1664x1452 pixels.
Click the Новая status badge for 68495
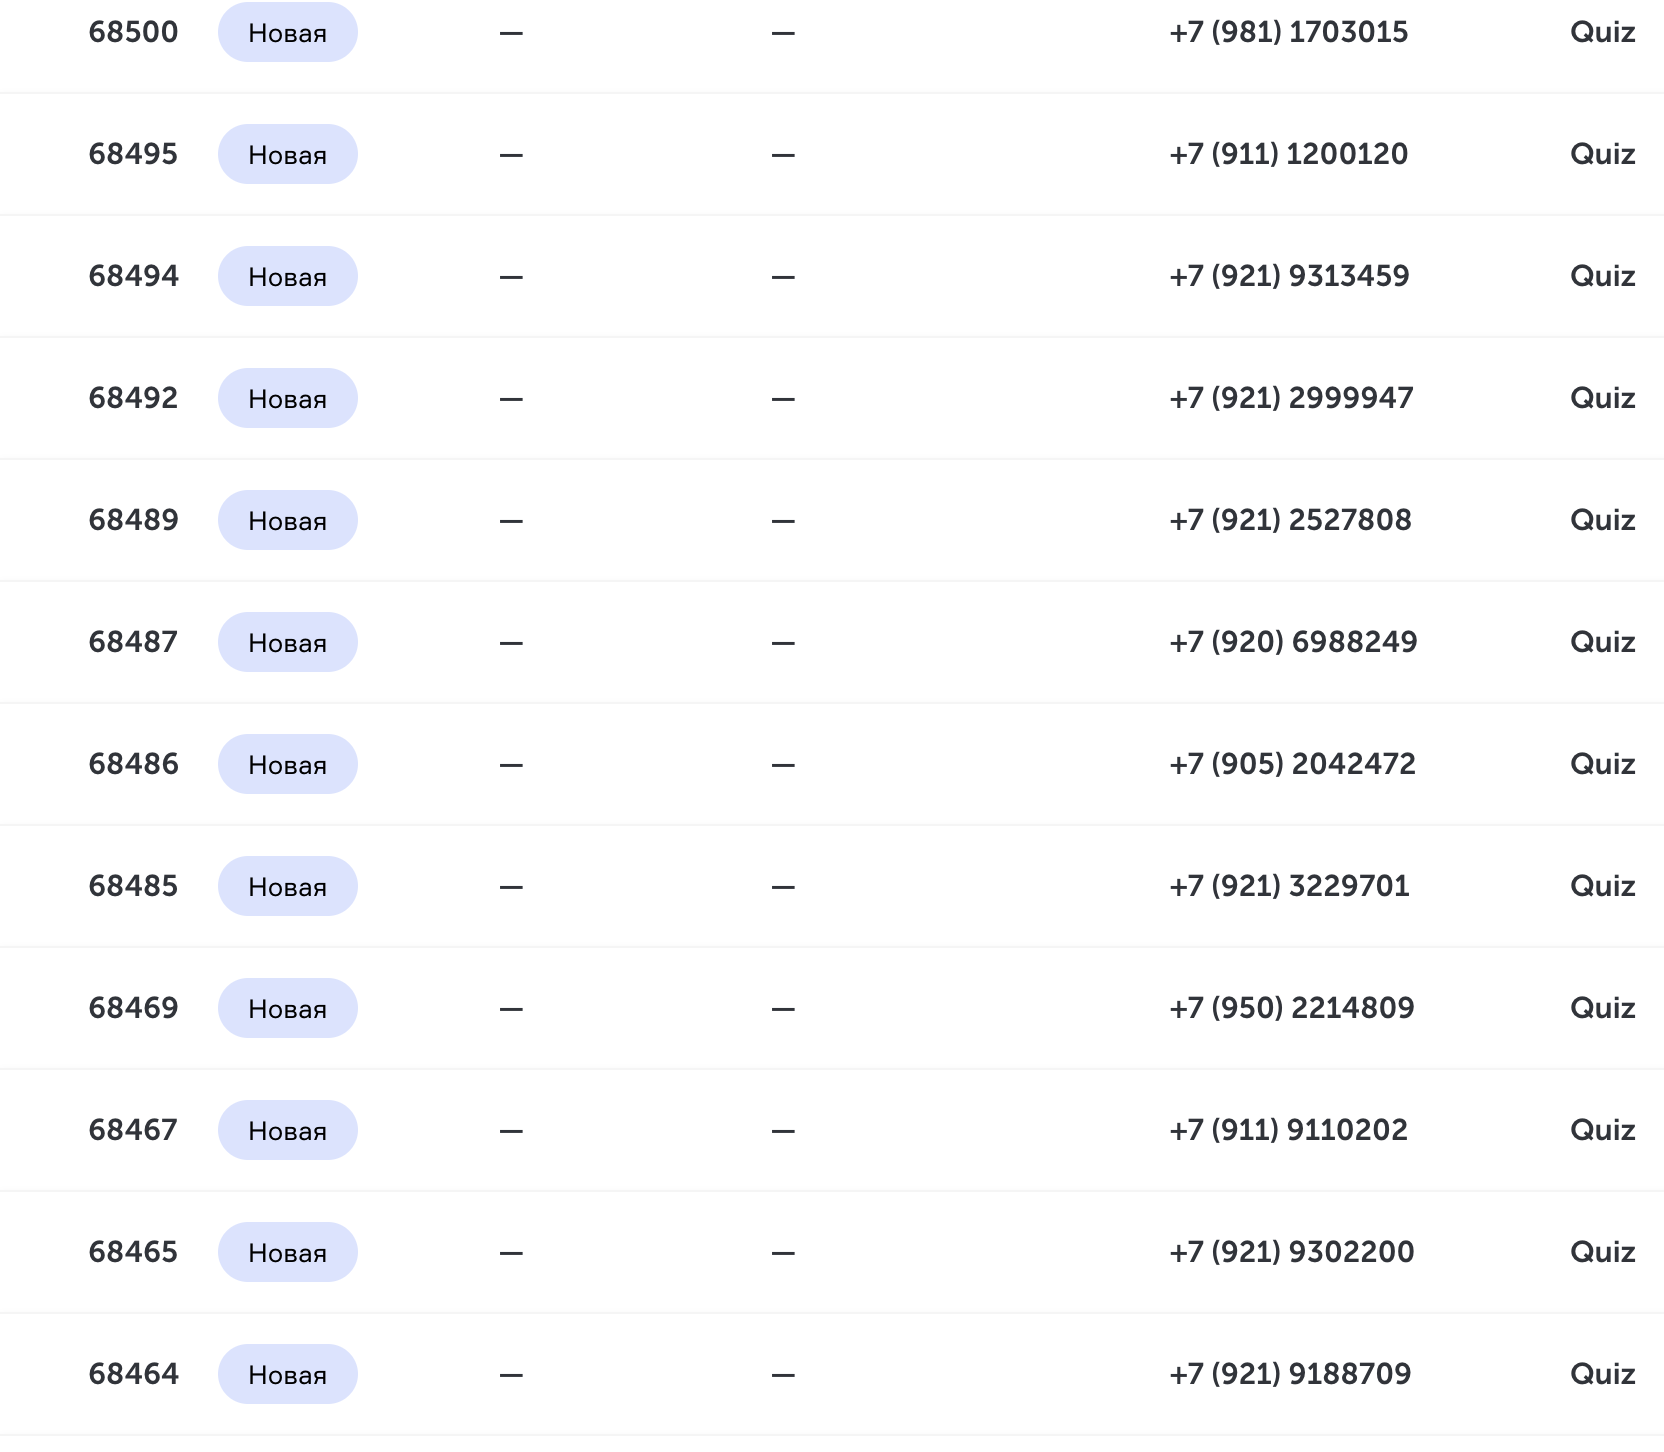(x=288, y=154)
